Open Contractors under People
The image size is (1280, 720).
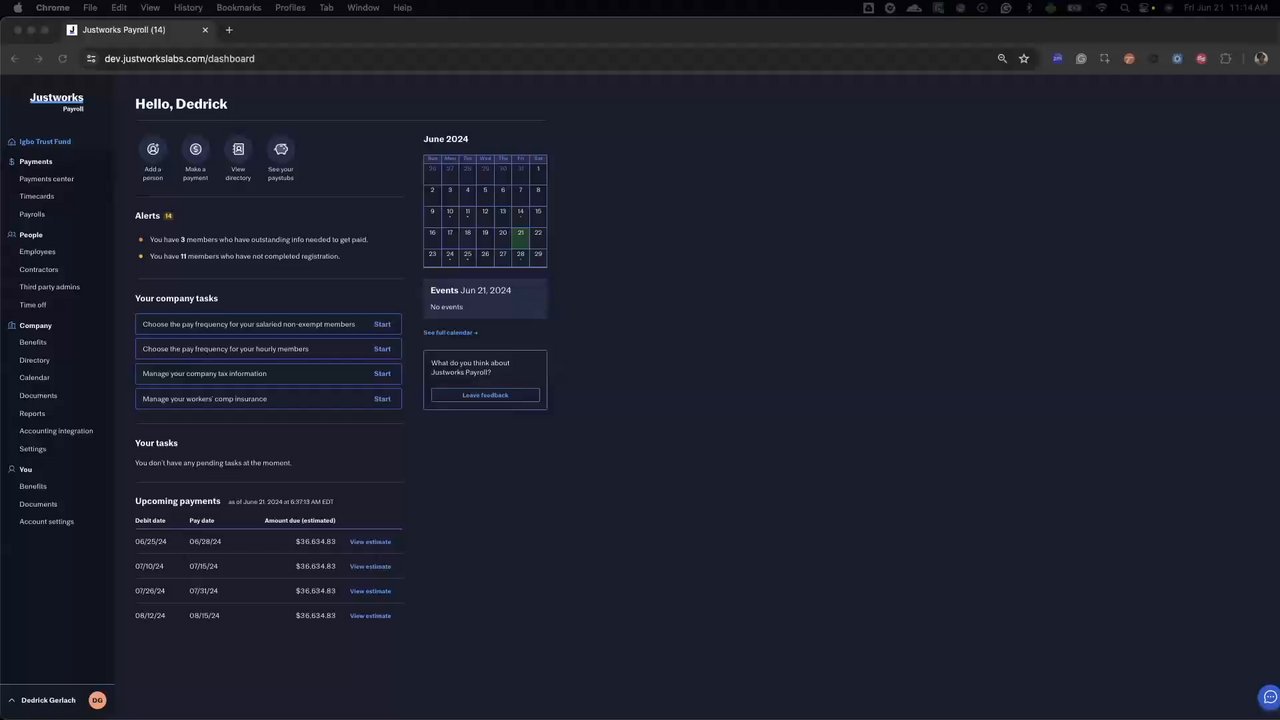[39, 270]
